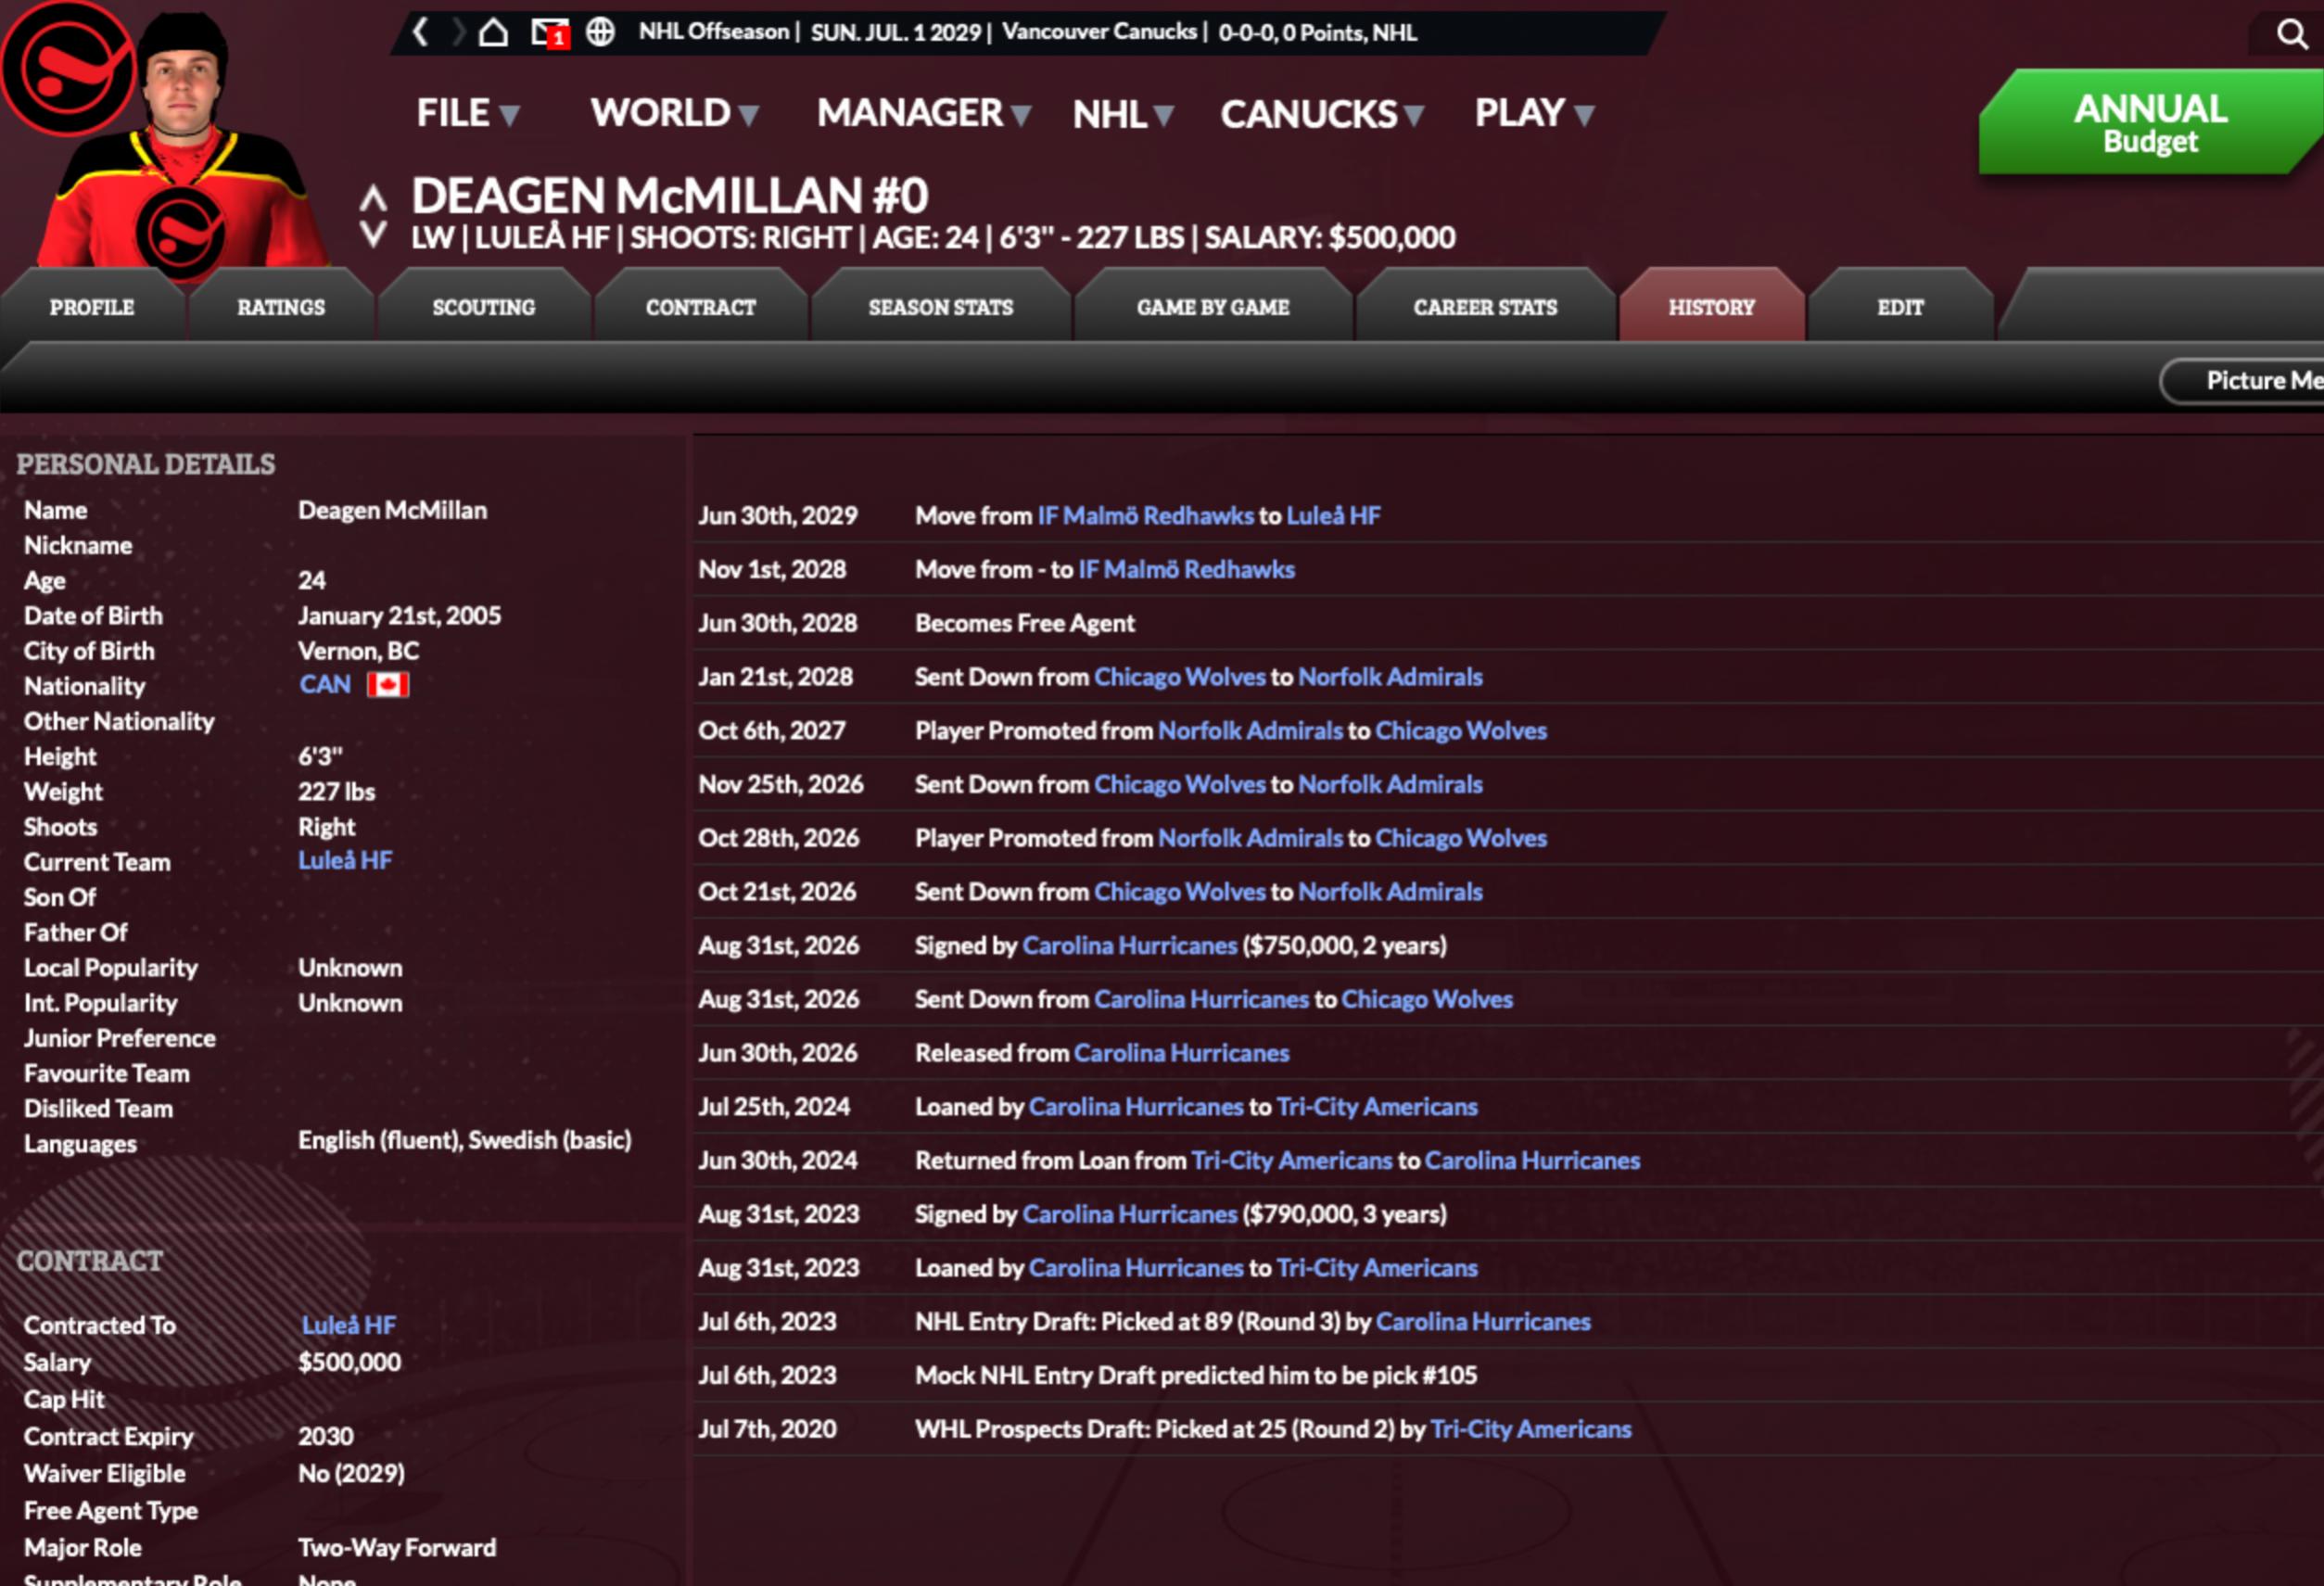Click the forward navigation arrow
The width and height of the screenshot is (2324, 1586).
(458, 33)
